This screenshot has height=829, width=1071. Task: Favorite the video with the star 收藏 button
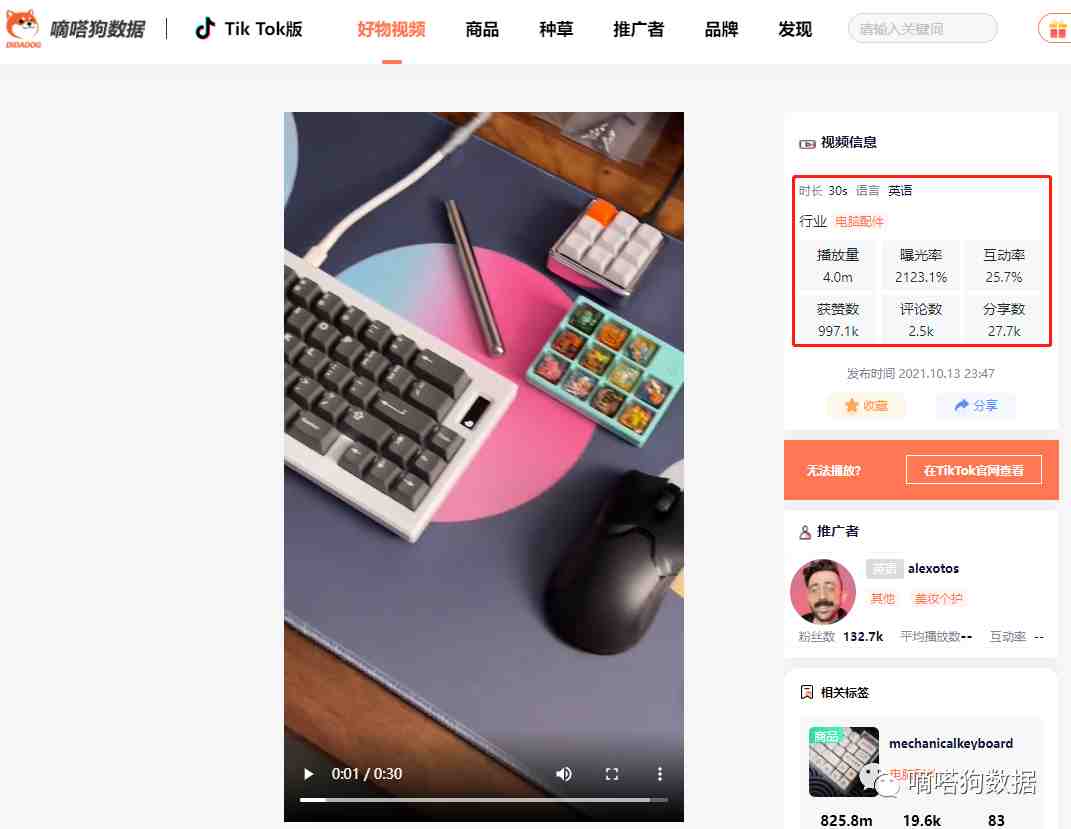(866, 406)
